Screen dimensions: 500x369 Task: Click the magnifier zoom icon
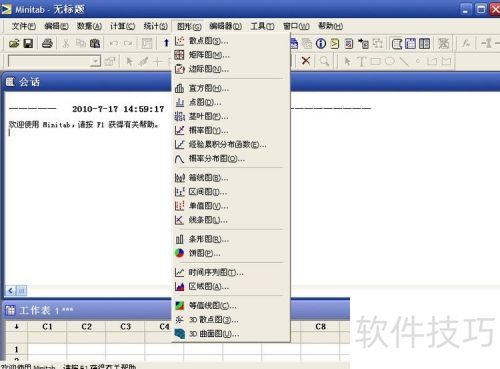pyautogui.click(x=324, y=61)
